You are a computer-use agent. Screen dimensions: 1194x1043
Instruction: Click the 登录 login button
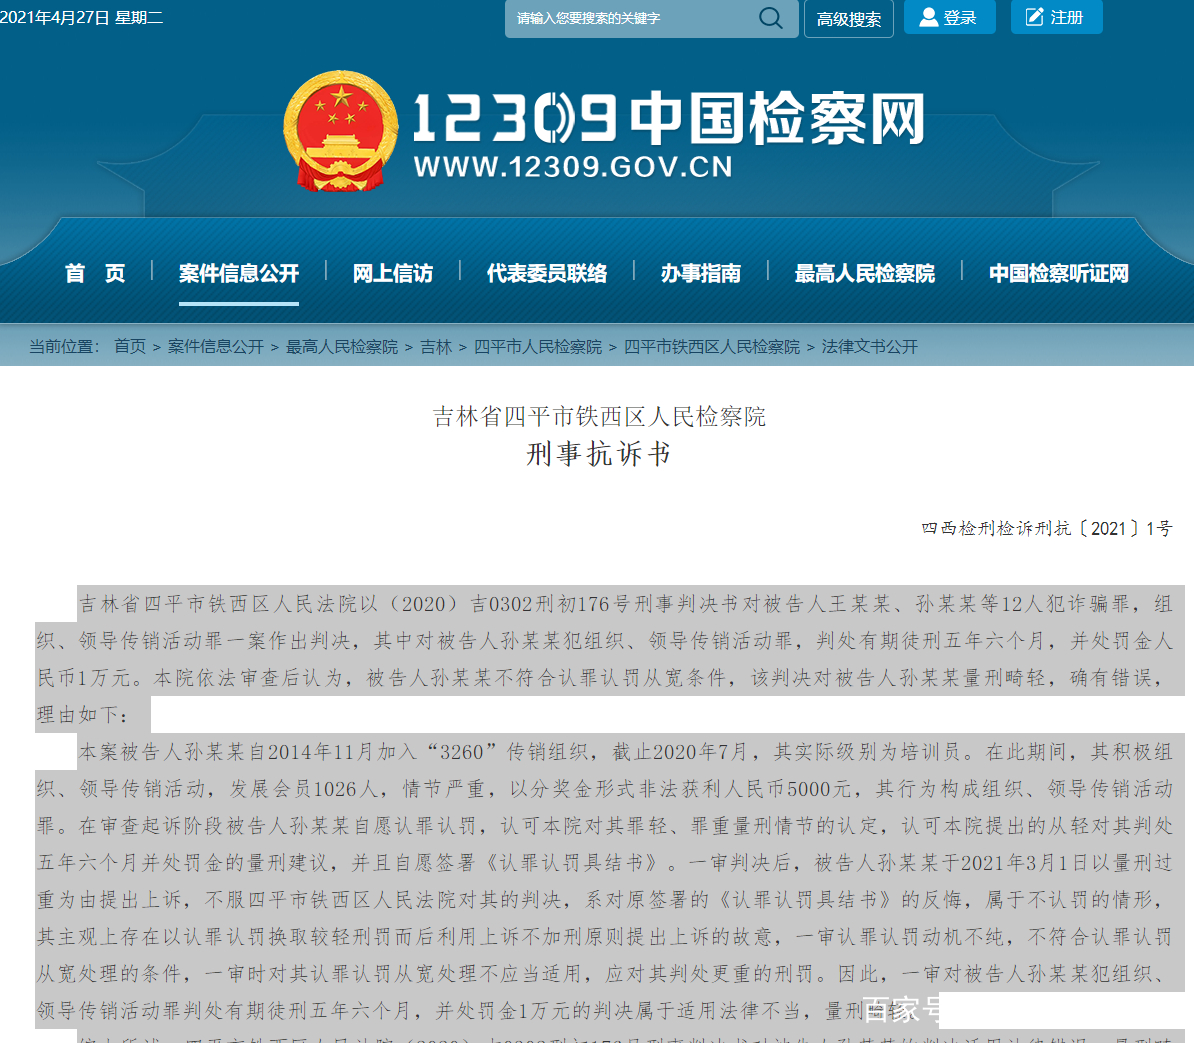click(x=950, y=17)
